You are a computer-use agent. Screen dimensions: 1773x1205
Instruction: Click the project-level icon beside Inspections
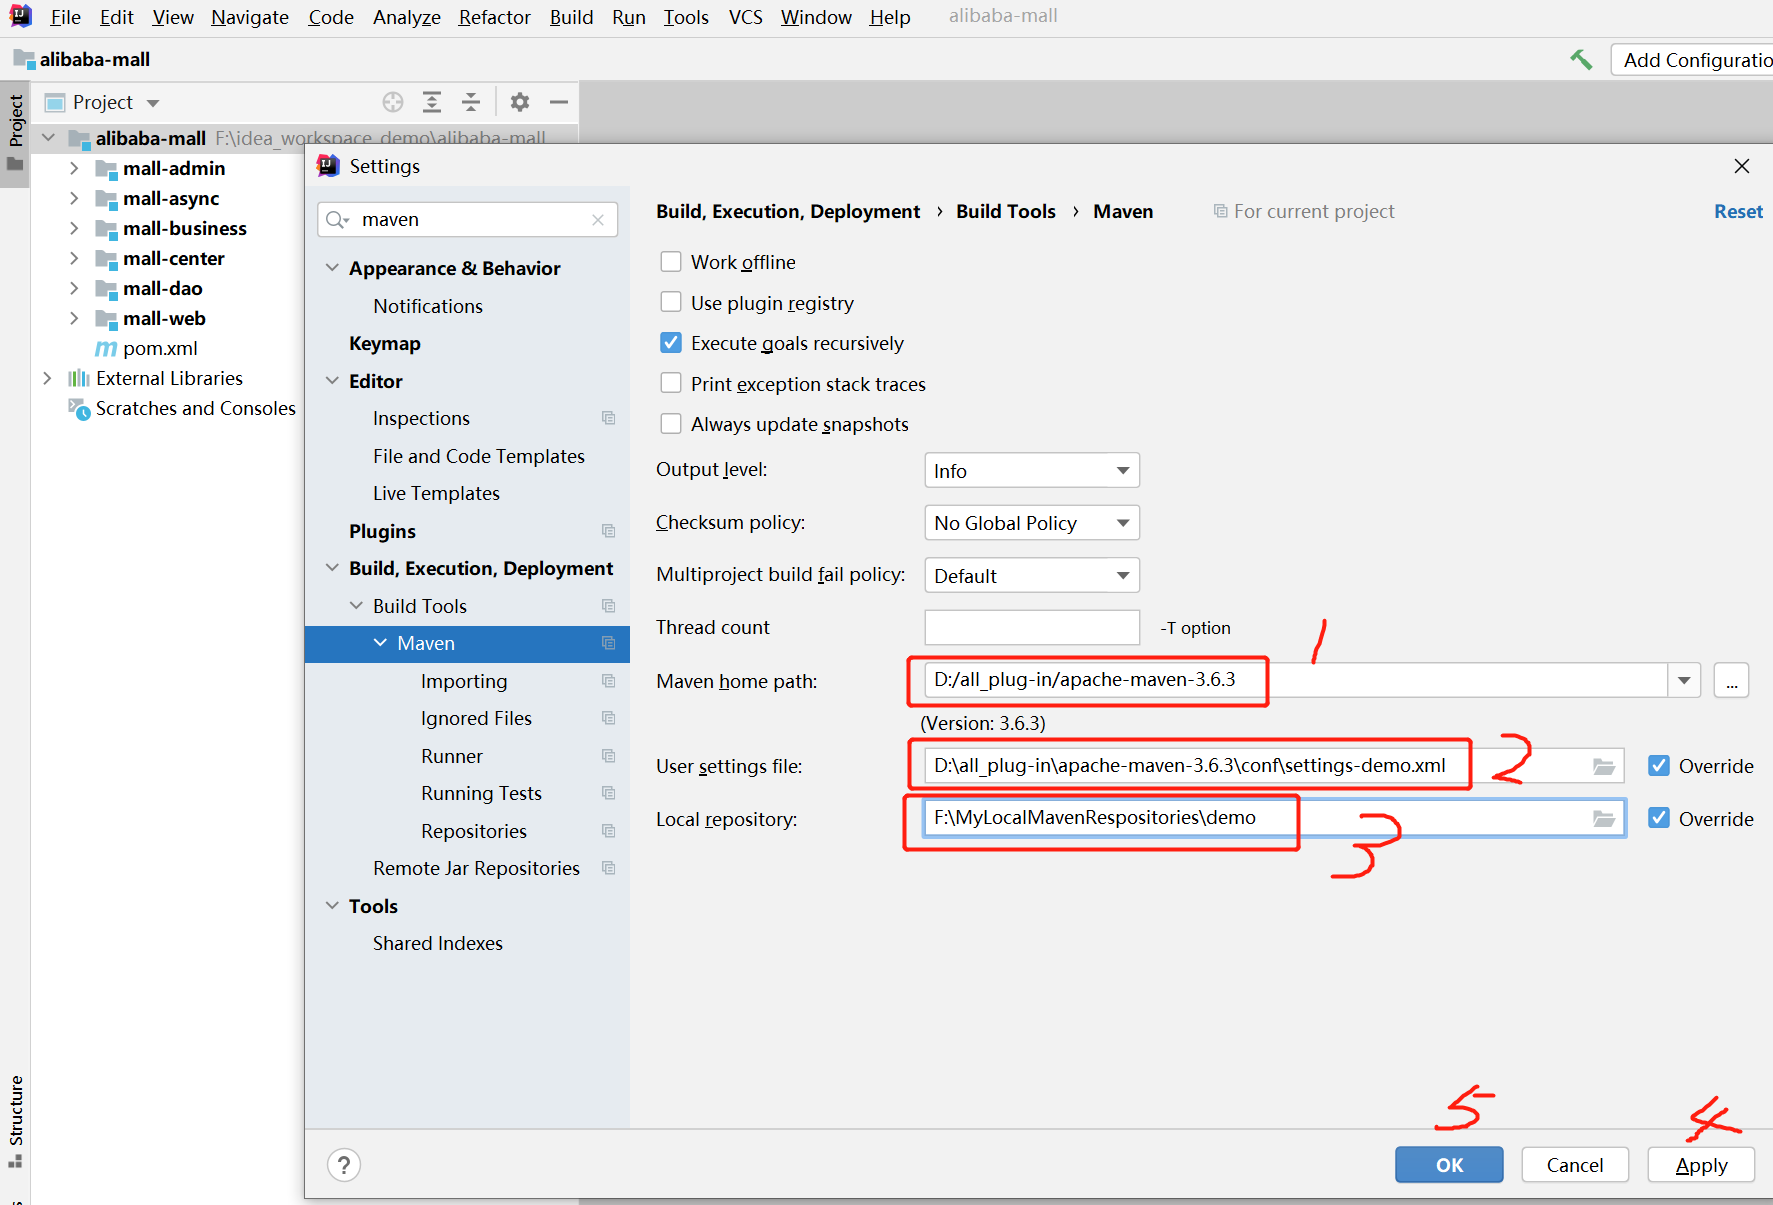608,418
